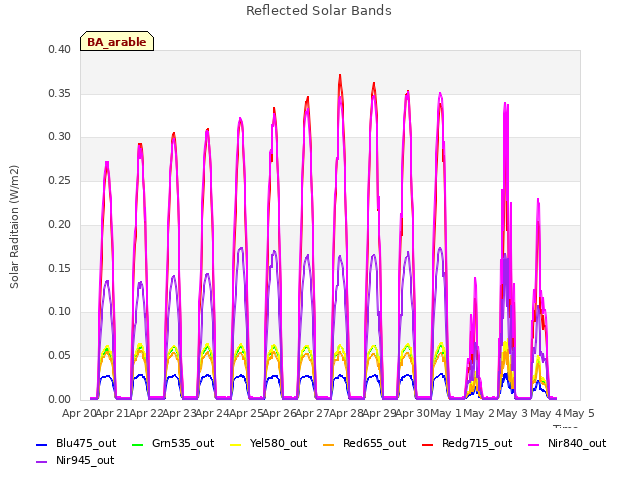Click the Nir945_out legend entry
Screen dimensions: 640x480
point(75,461)
